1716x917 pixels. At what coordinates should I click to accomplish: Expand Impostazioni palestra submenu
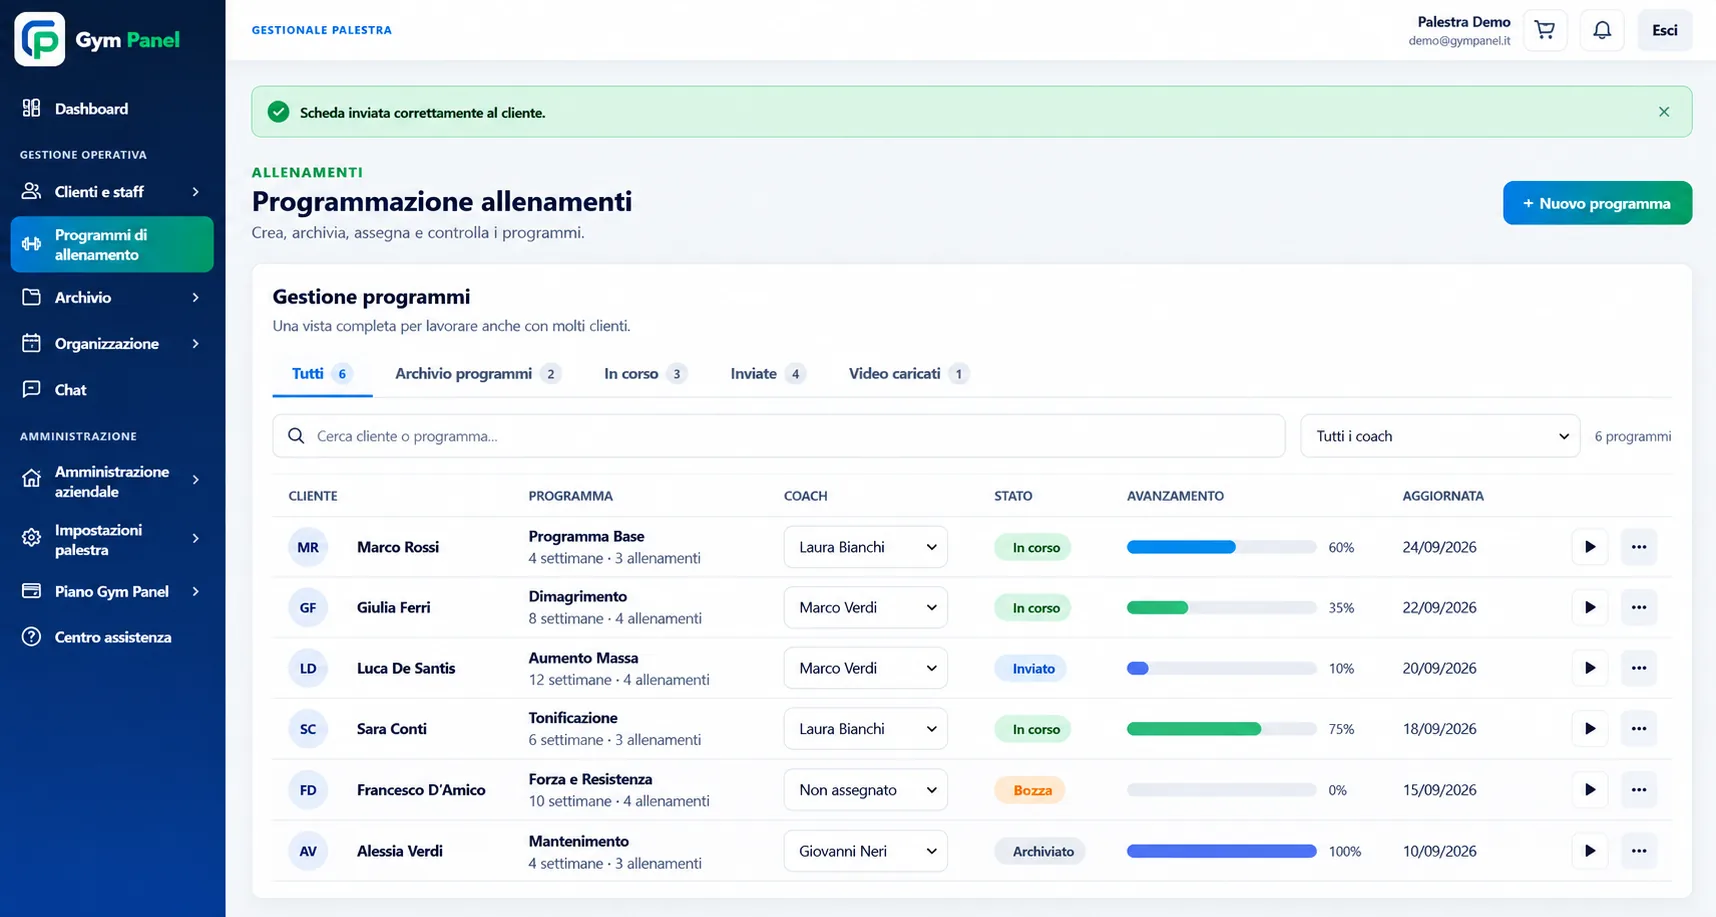point(112,539)
